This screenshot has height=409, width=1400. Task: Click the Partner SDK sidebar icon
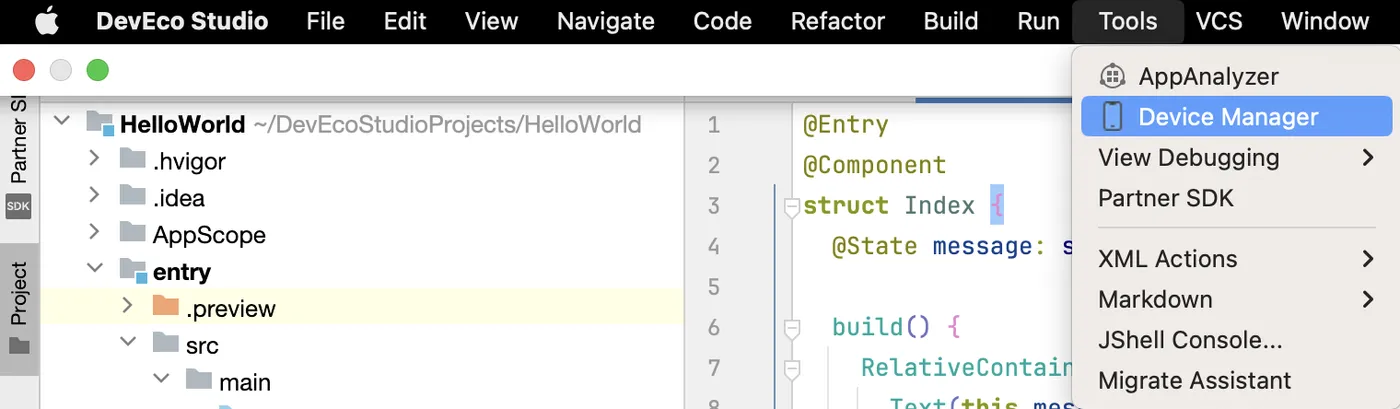[x=19, y=207]
